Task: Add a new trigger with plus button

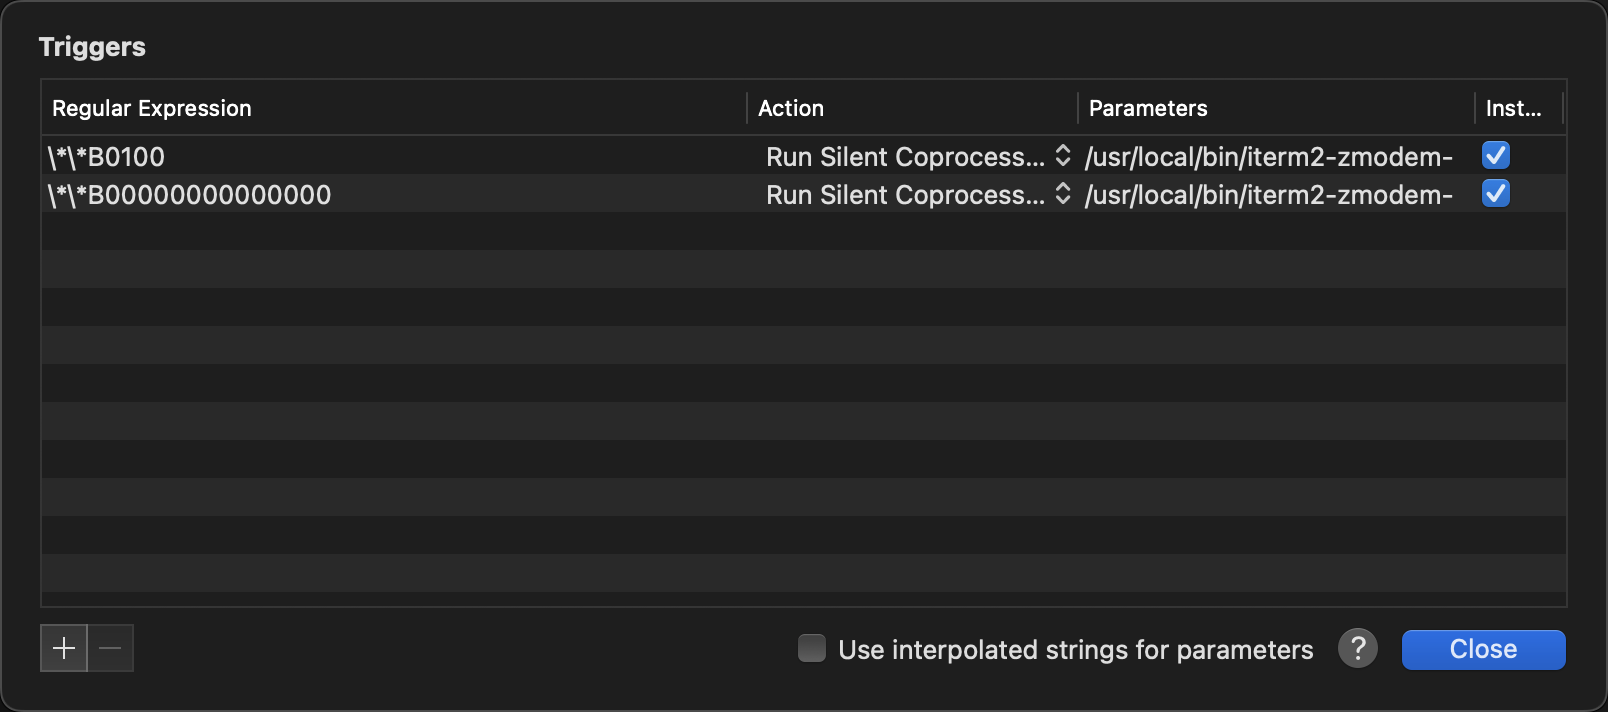Action: coord(64,648)
